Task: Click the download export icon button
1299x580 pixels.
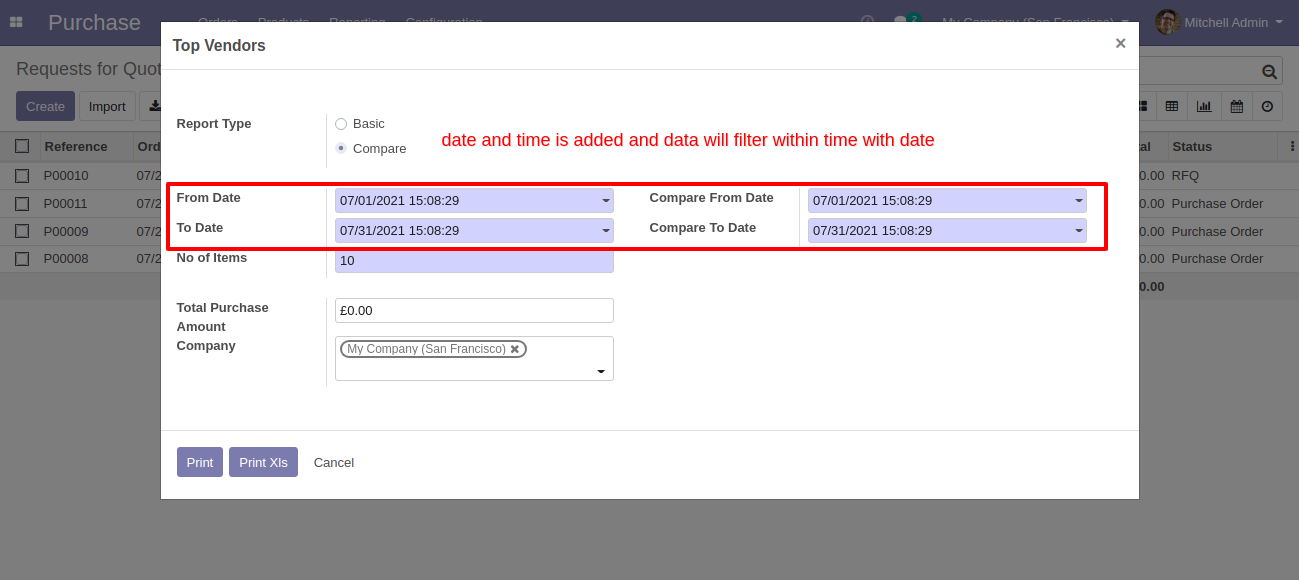Action: pos(153,106)
